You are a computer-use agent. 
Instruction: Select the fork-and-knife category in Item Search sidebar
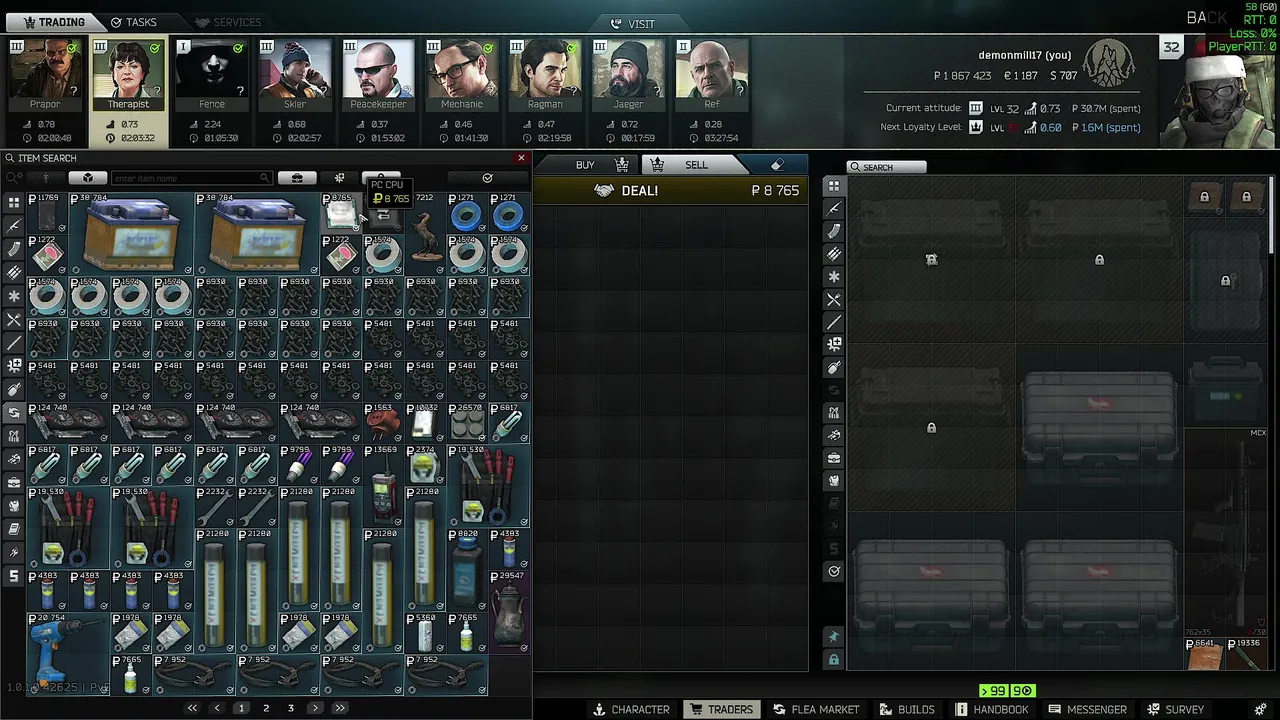pyautogui.click(x=14, y=319)
